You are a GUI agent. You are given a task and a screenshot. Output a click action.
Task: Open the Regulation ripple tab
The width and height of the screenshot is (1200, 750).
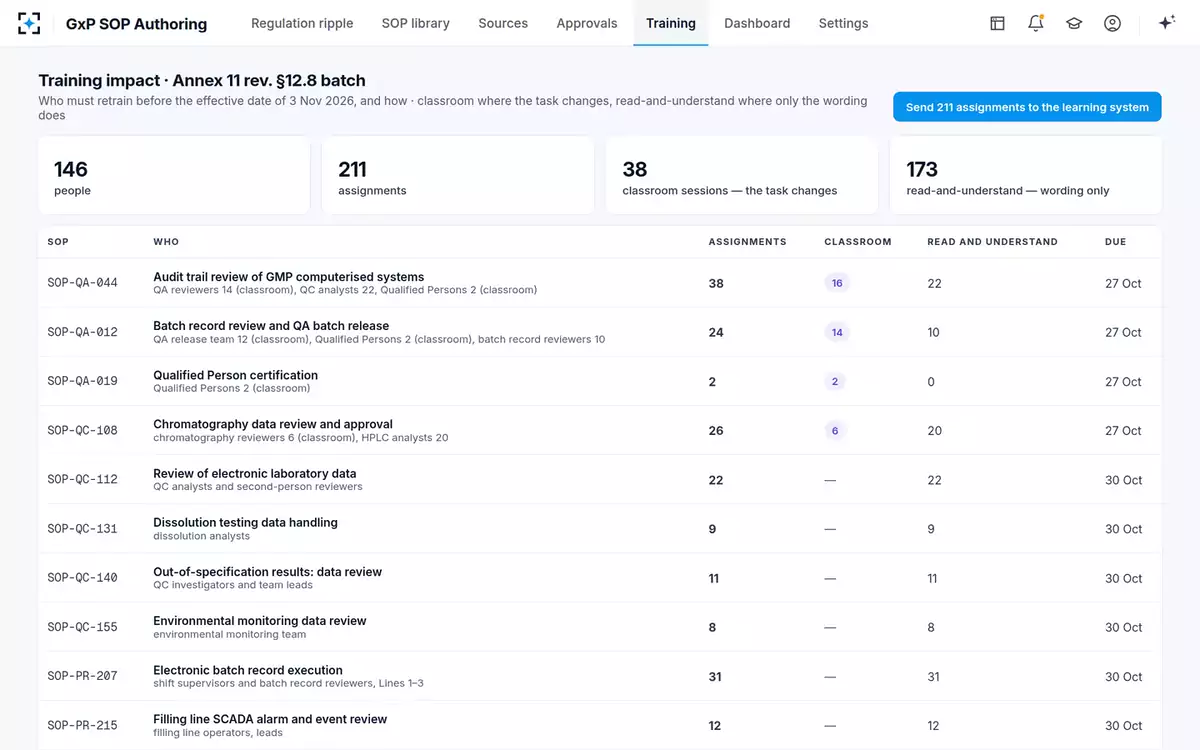point(302,23)
